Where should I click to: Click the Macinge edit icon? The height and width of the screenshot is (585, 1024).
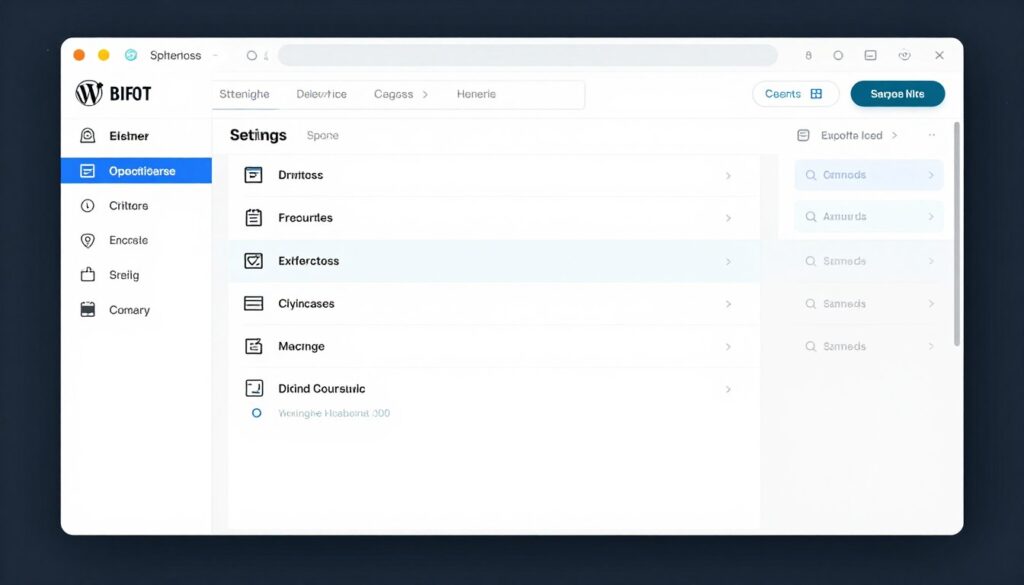pyautogui.click(x=253, y=346)
